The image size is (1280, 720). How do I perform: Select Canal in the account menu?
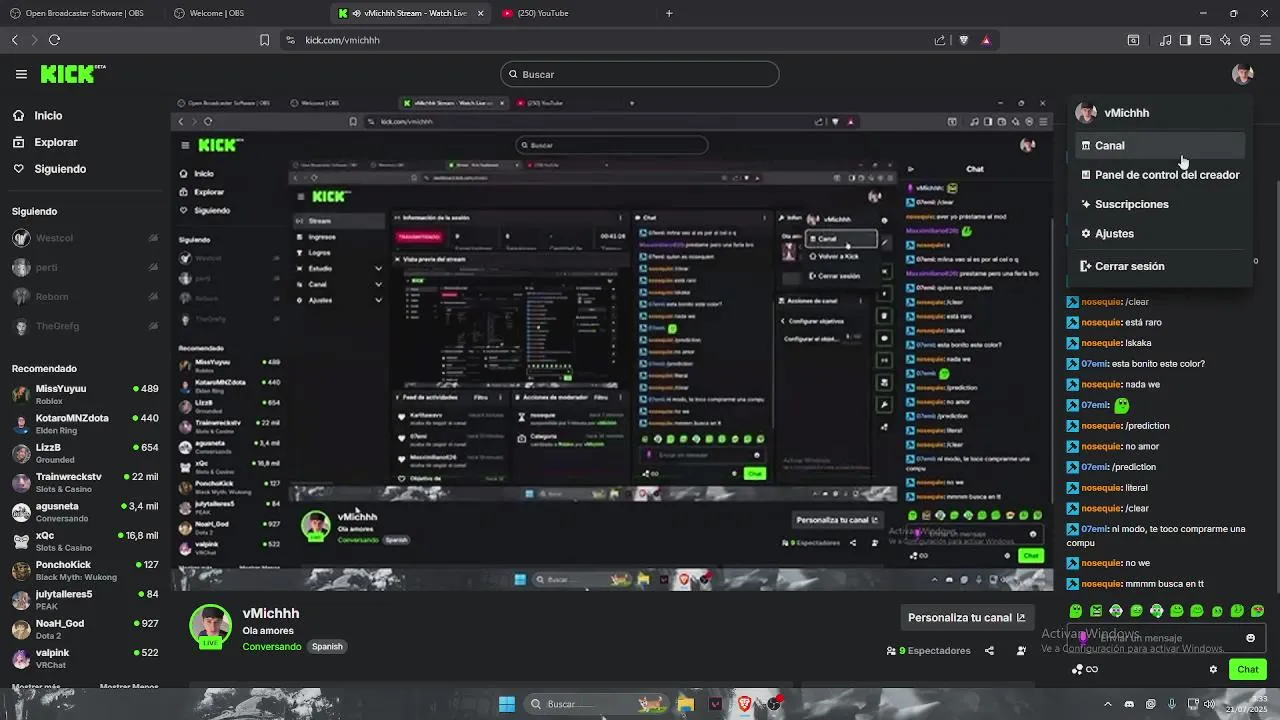click(x=1160, y=146)
